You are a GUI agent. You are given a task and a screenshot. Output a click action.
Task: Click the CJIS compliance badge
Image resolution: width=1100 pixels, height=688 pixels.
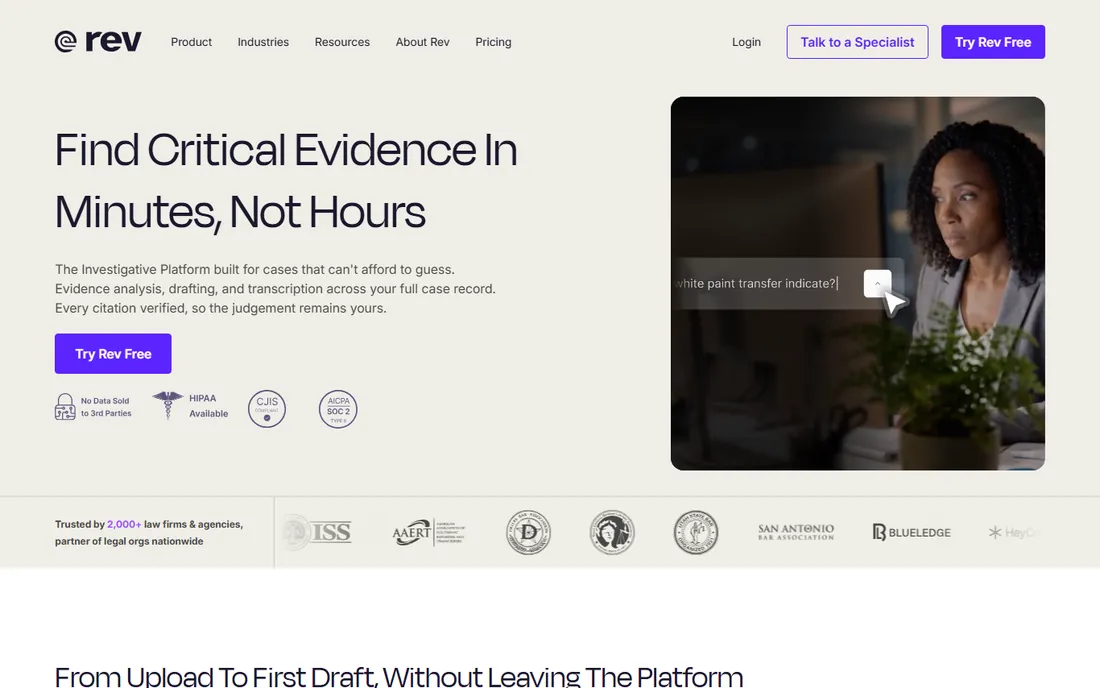267,409
